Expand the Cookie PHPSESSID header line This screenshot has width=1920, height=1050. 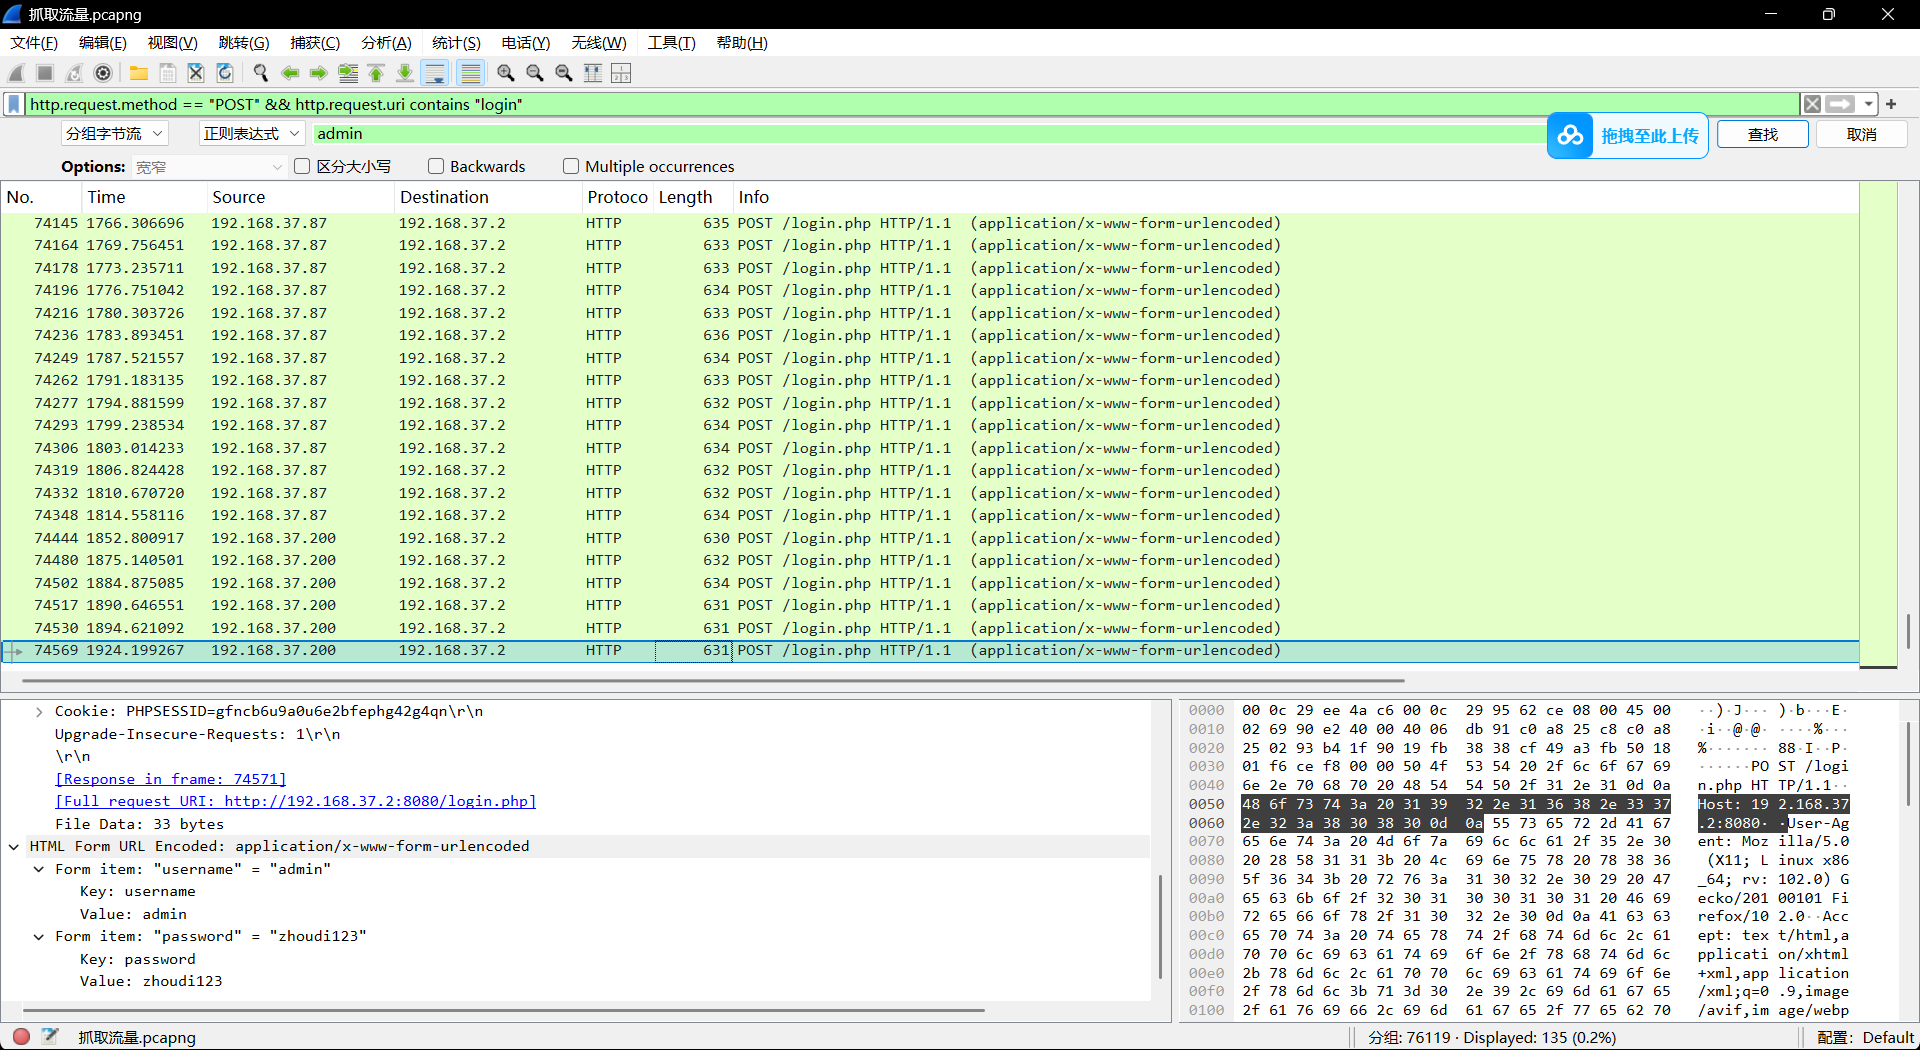(39, 711)
